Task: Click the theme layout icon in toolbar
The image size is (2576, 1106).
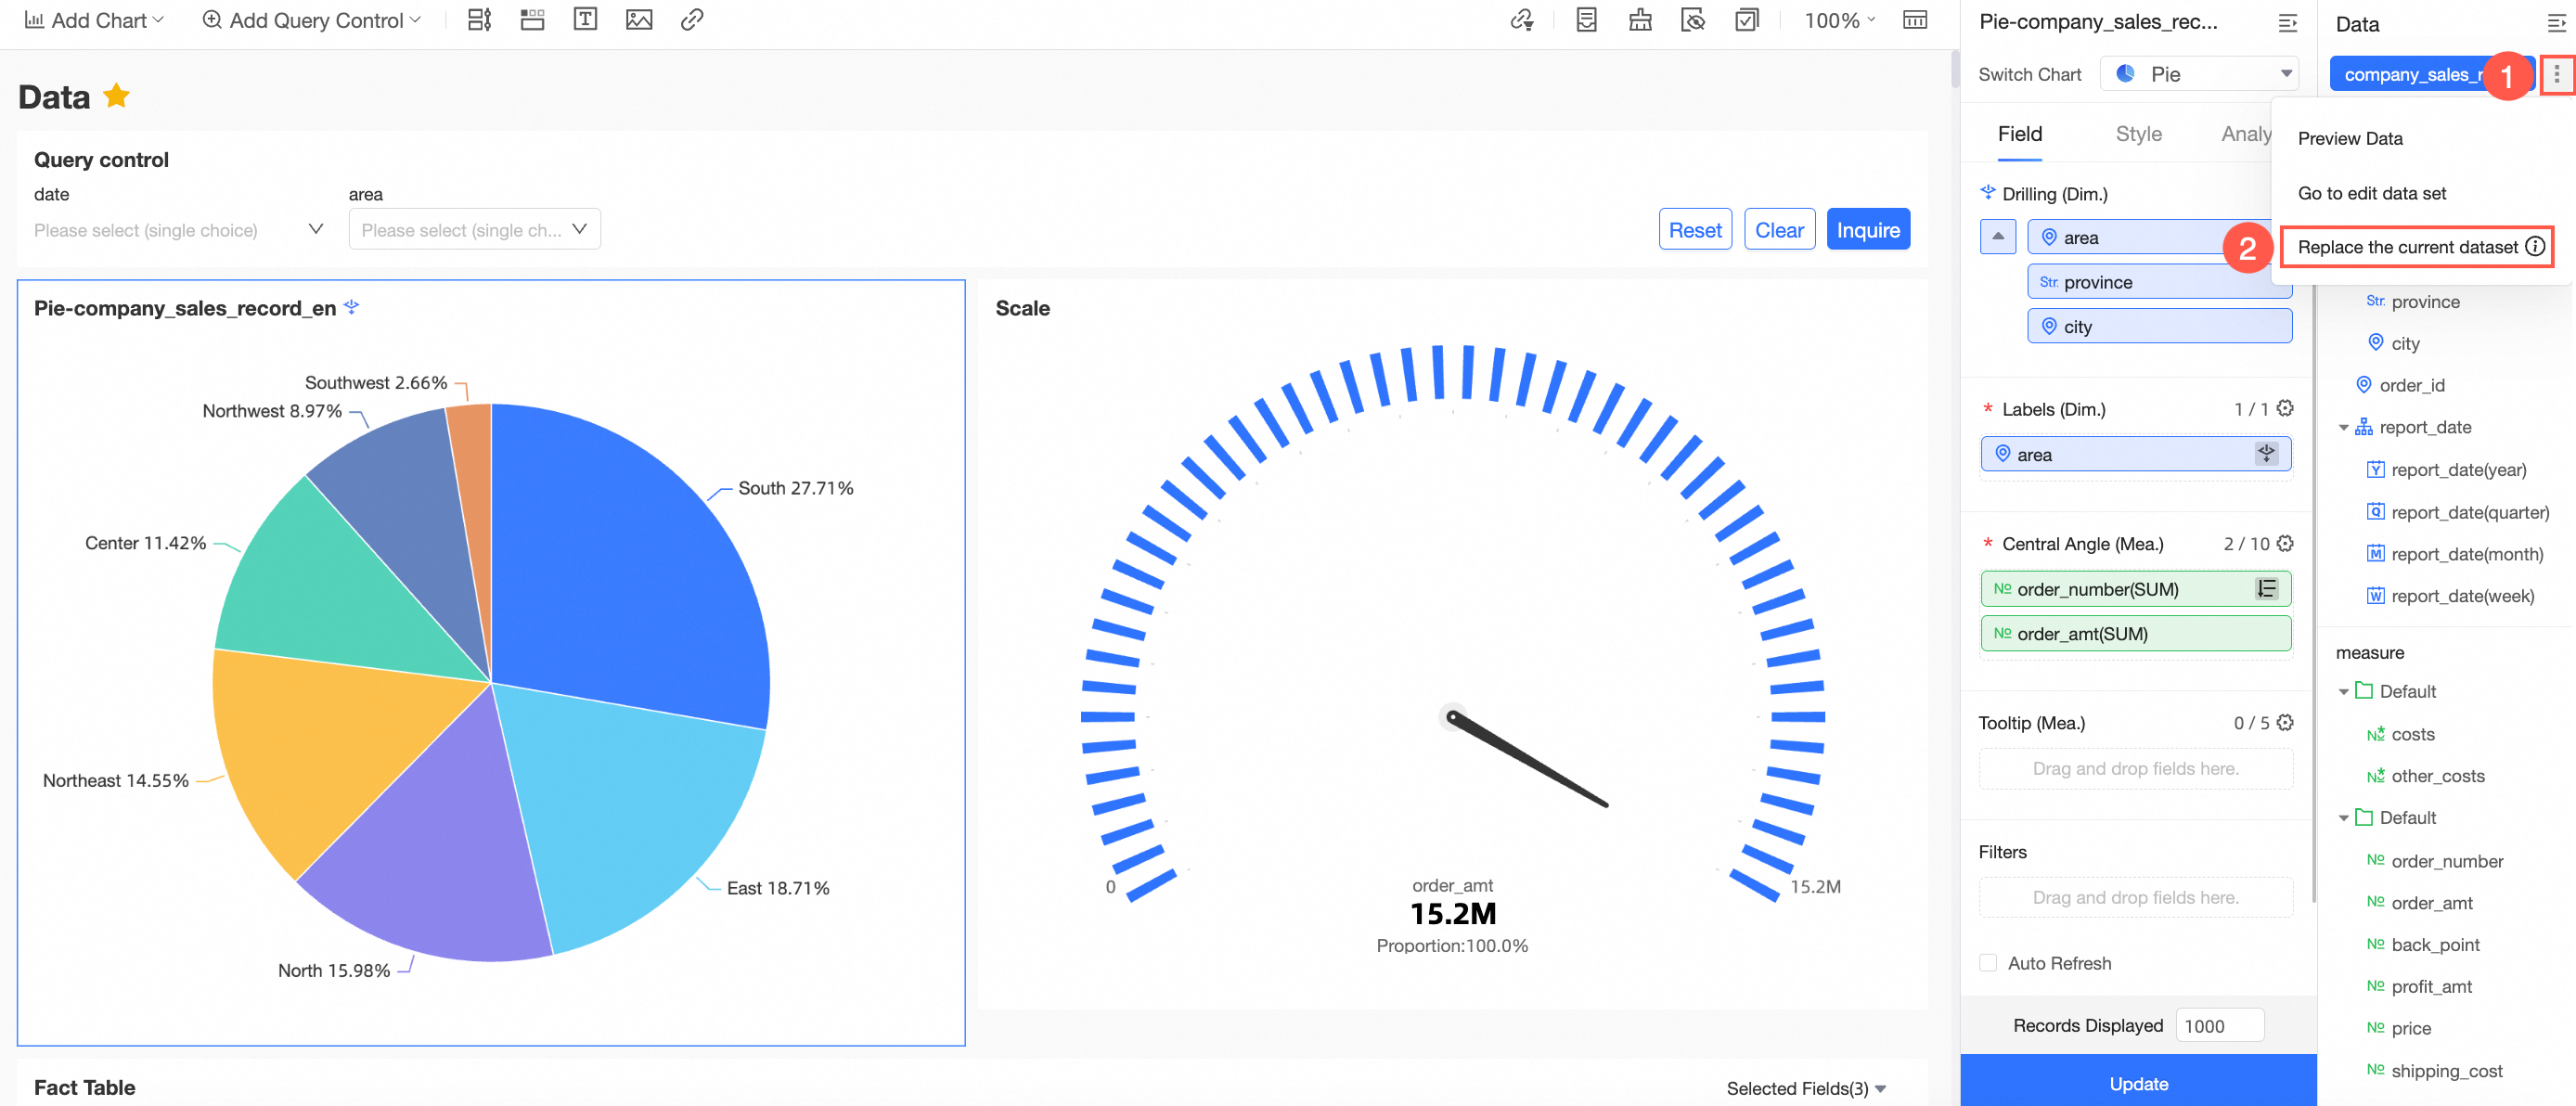Action: click(1640, 20)
